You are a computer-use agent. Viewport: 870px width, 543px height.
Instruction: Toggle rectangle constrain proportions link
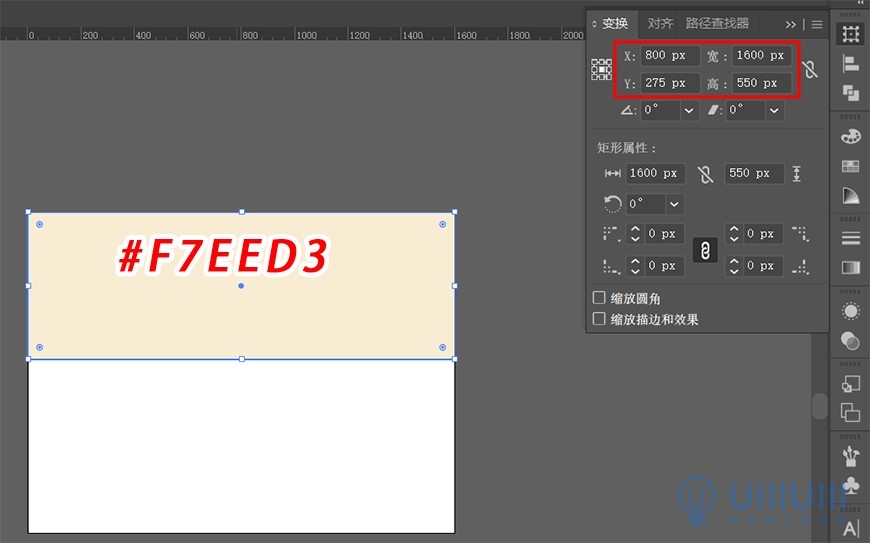[x=705, y=174]
